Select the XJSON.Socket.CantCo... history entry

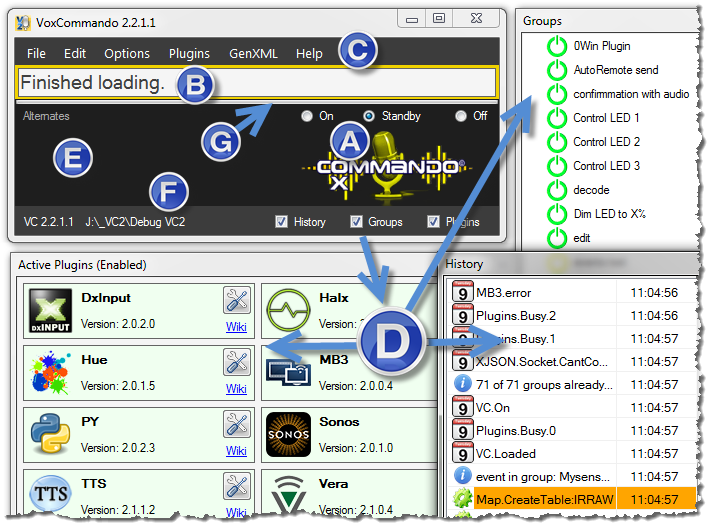[541, 362]
